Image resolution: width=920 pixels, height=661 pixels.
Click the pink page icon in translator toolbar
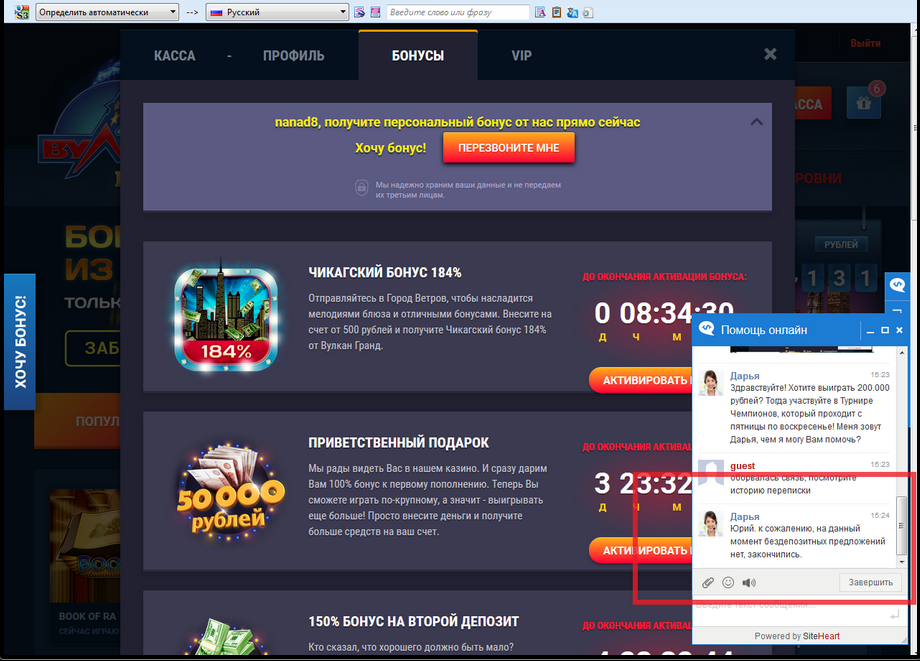pyautogui.click(x=376, y=12)
